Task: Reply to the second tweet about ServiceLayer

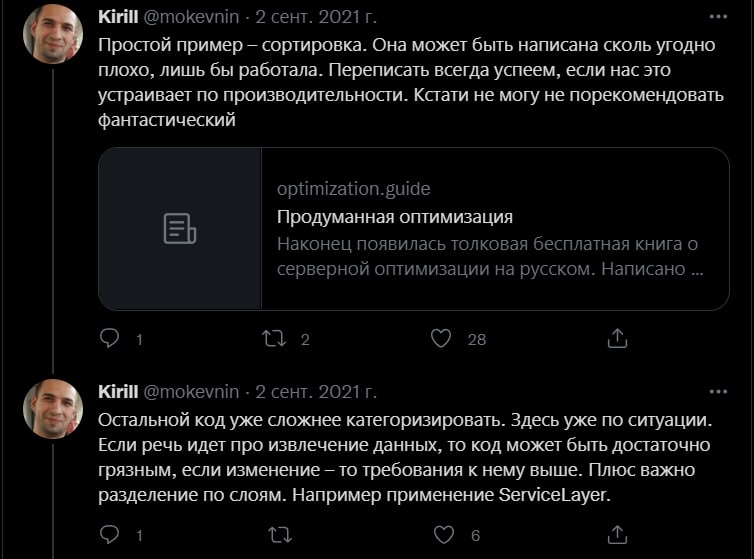Action: (110, 535)
